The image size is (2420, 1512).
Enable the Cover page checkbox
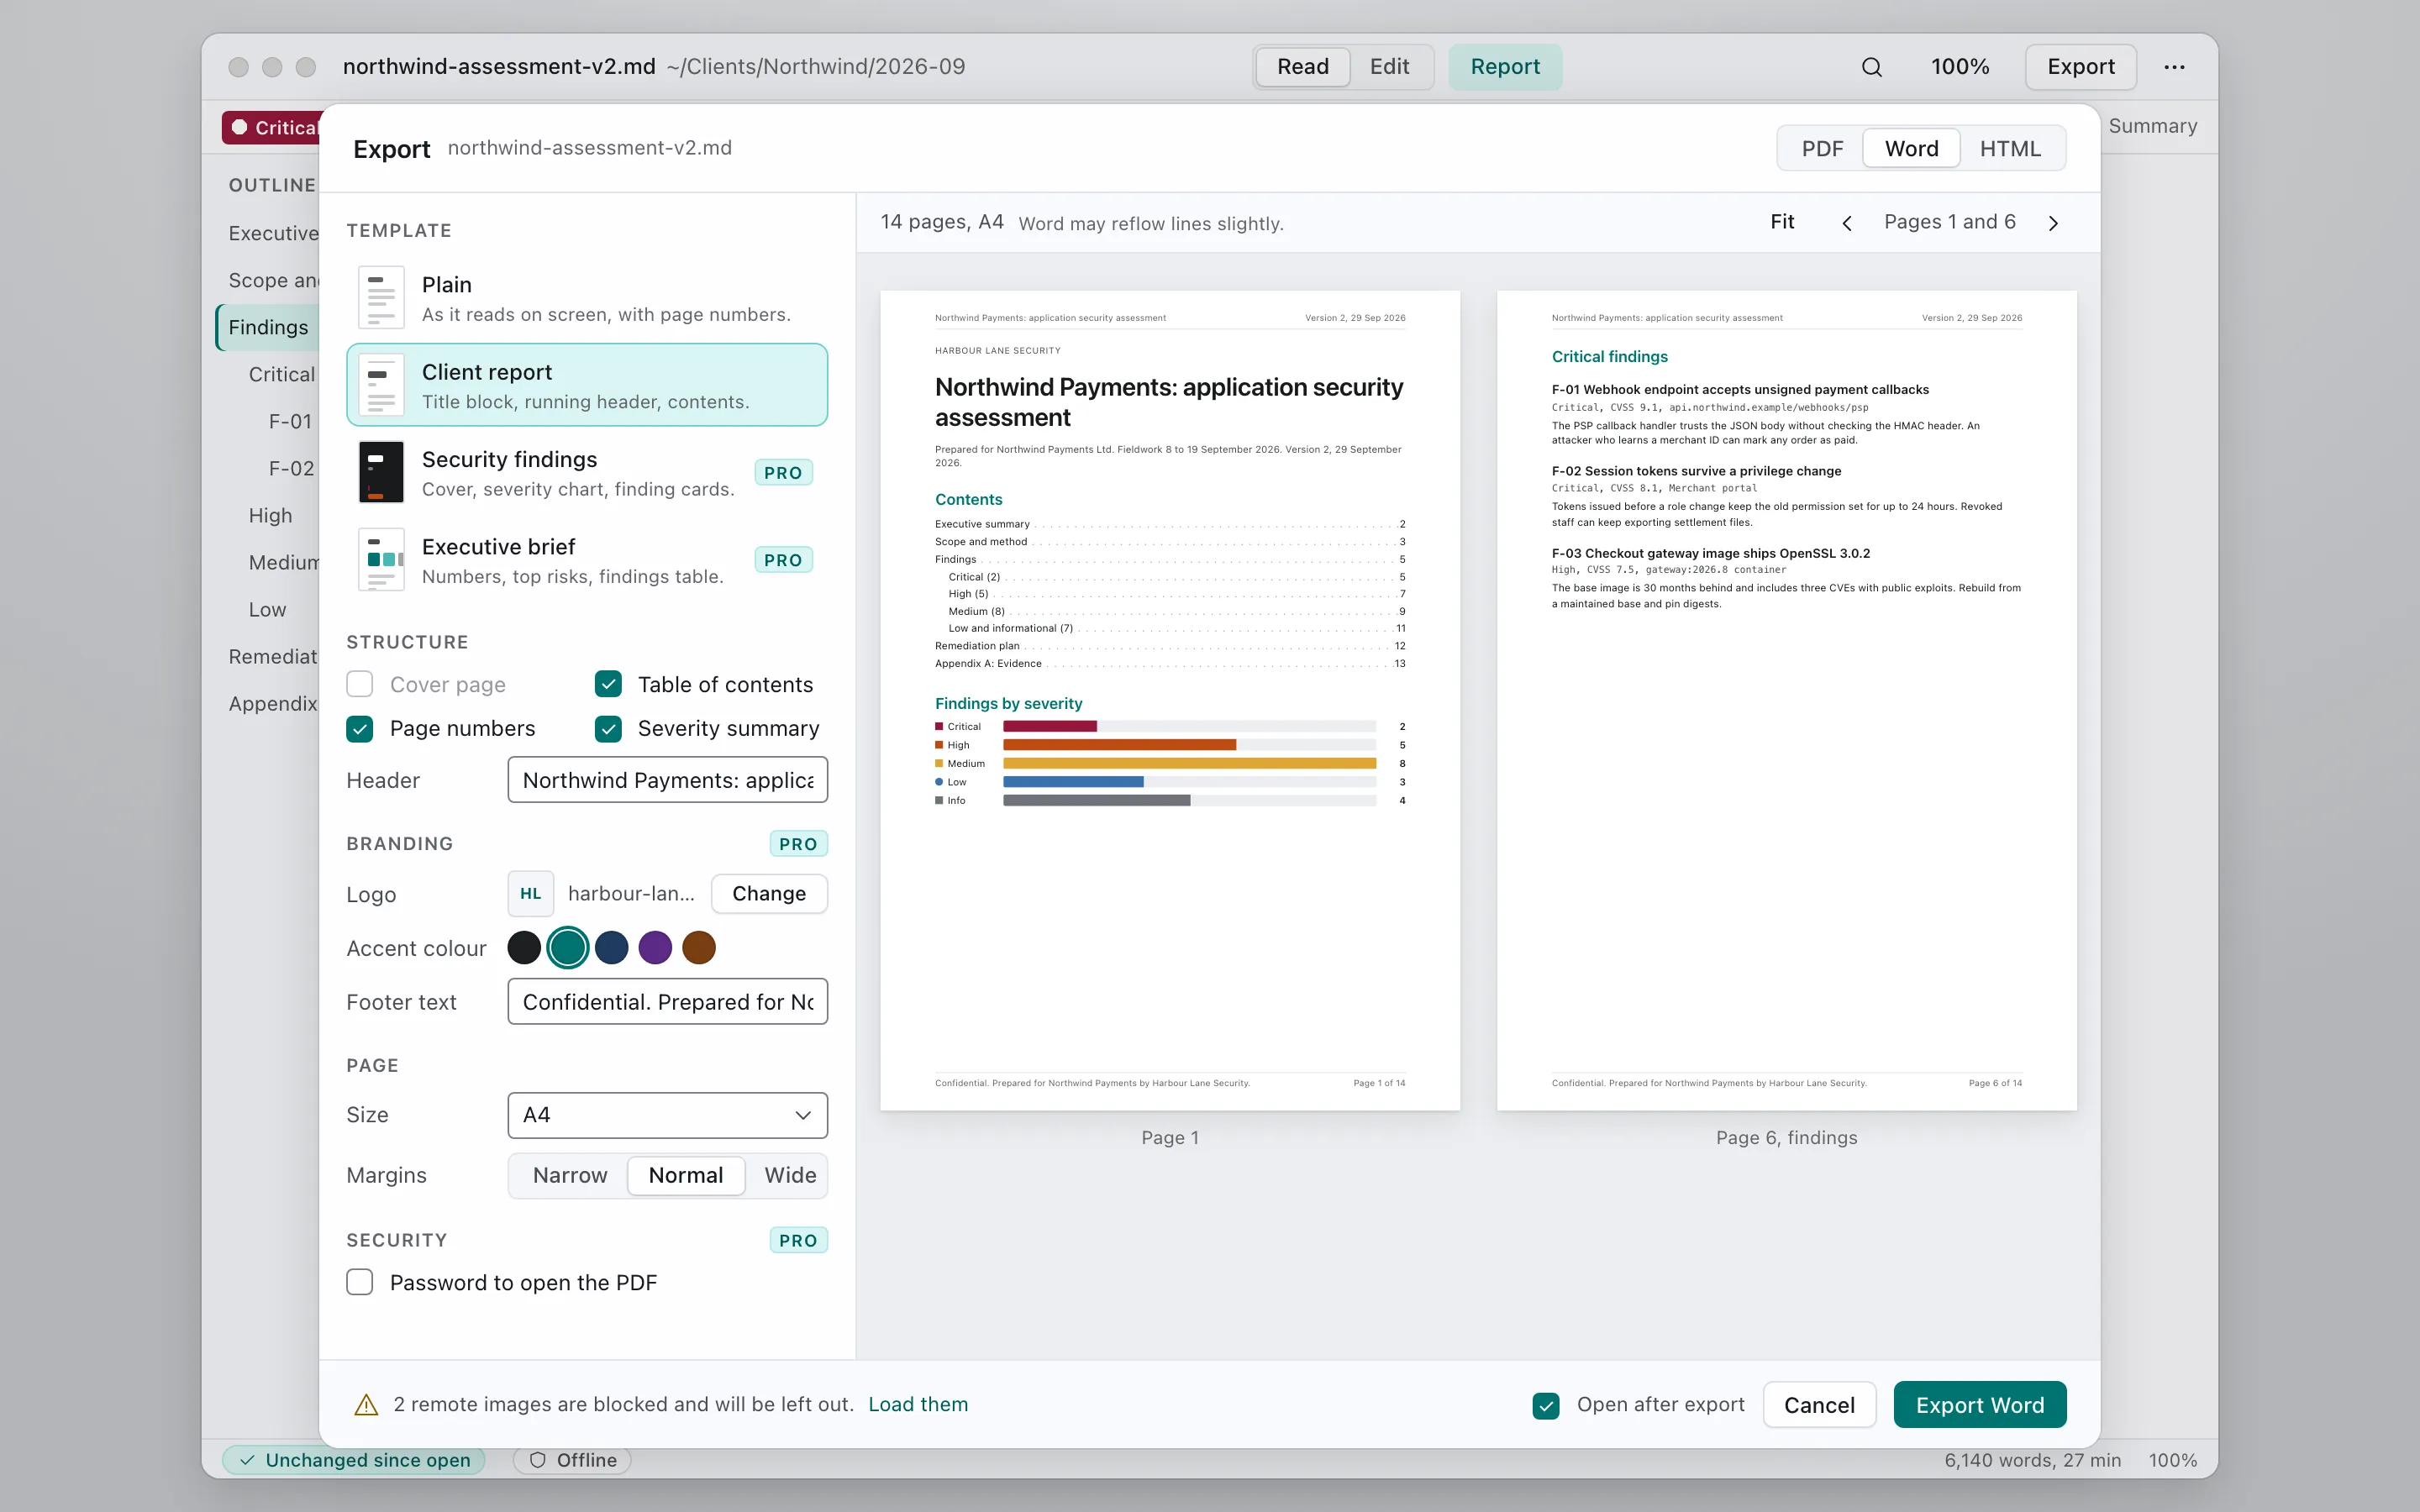coord(360,685)
